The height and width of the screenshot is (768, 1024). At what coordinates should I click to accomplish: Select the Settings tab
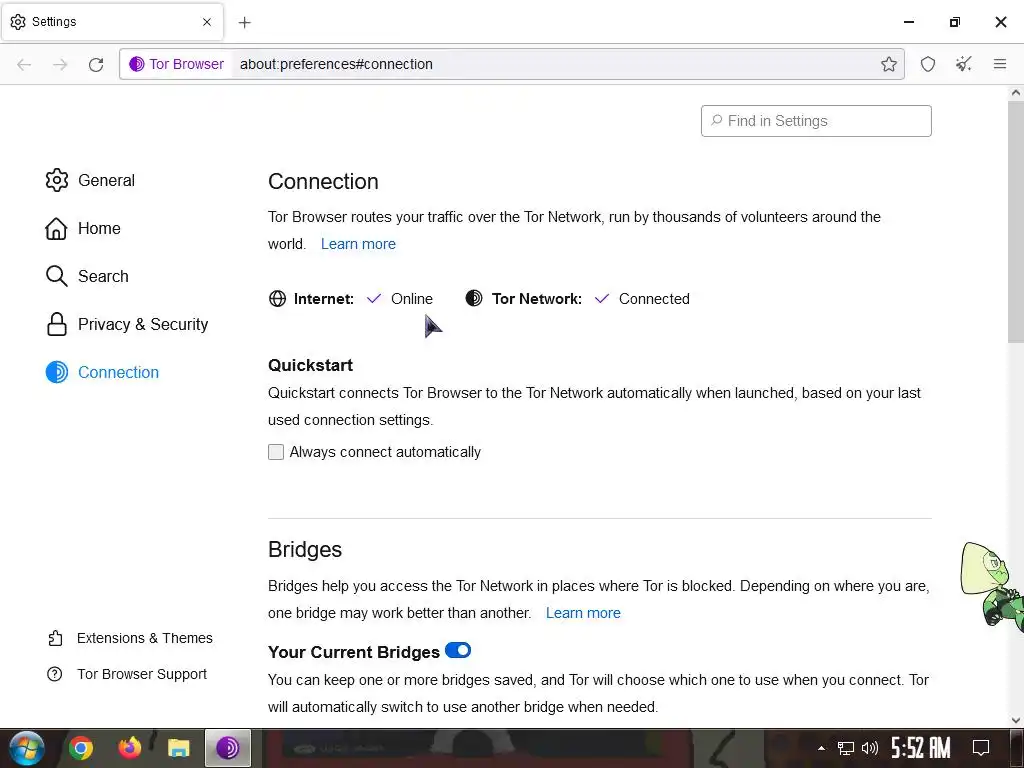[x=112, y=22]
